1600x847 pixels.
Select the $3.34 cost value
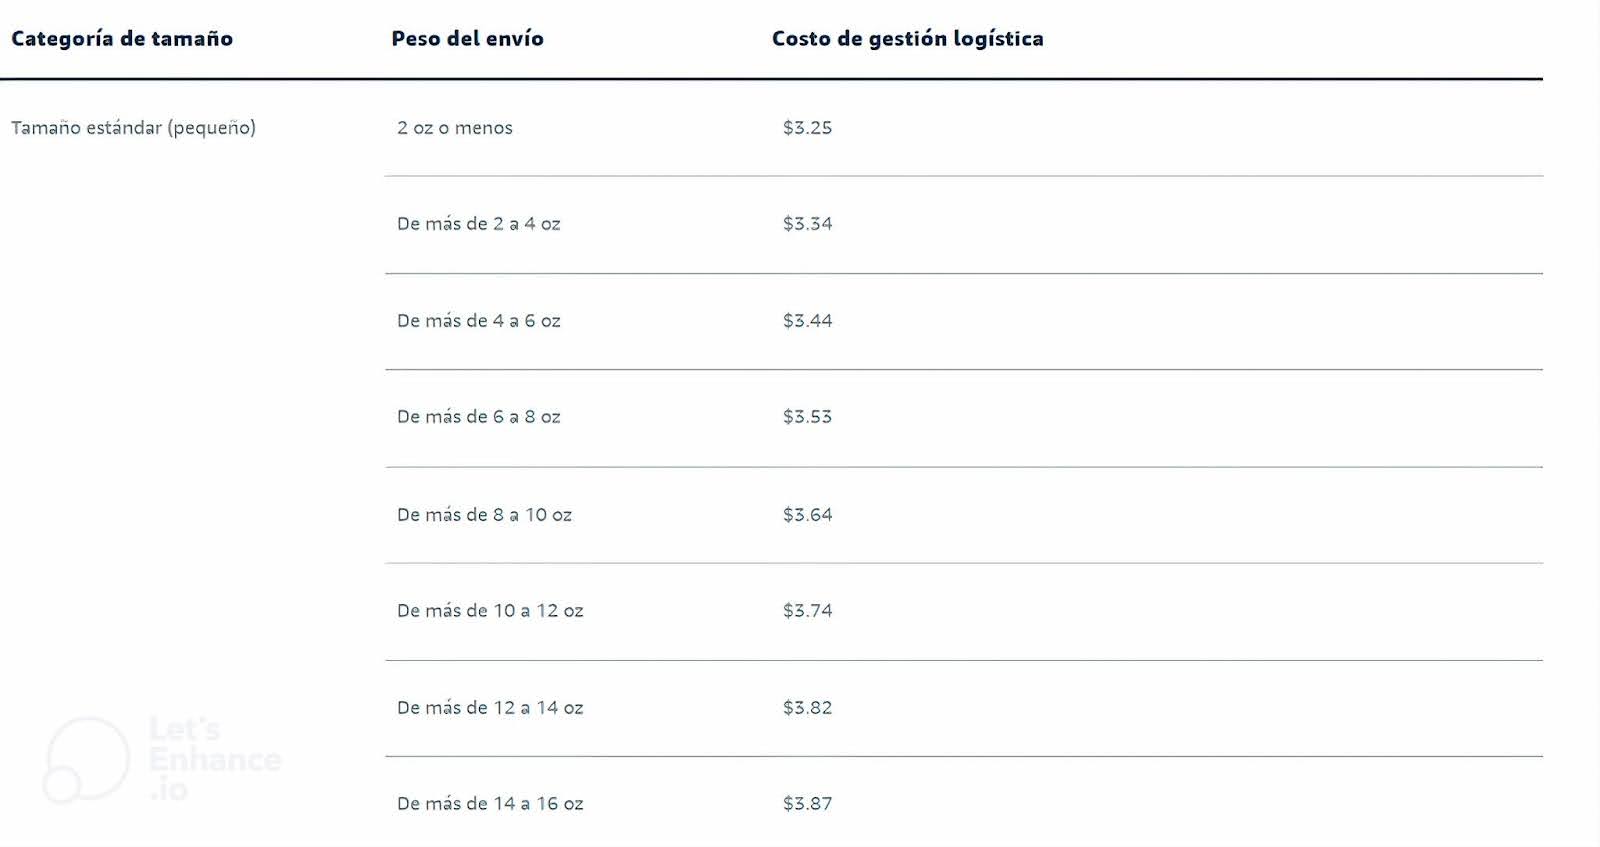807,224
